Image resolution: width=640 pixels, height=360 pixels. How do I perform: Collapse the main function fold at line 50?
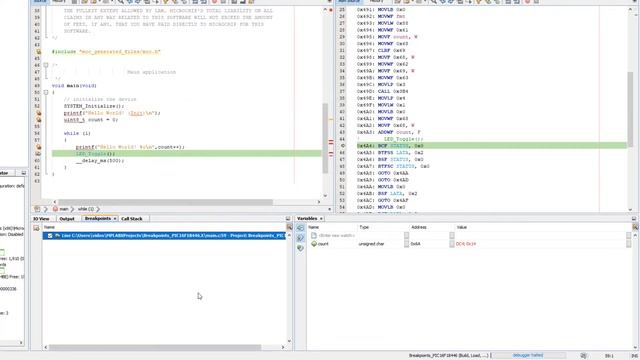coord(46,93)
